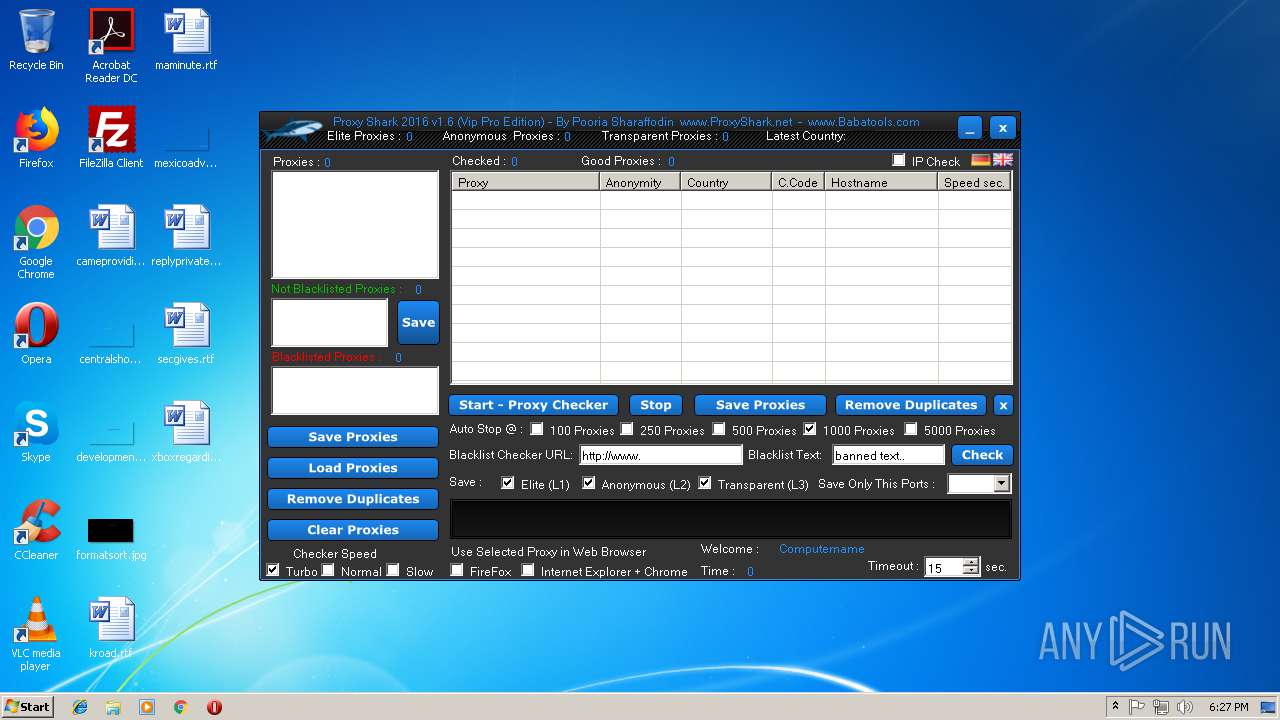Select replyprivate document icon

(x=186, y=236)
